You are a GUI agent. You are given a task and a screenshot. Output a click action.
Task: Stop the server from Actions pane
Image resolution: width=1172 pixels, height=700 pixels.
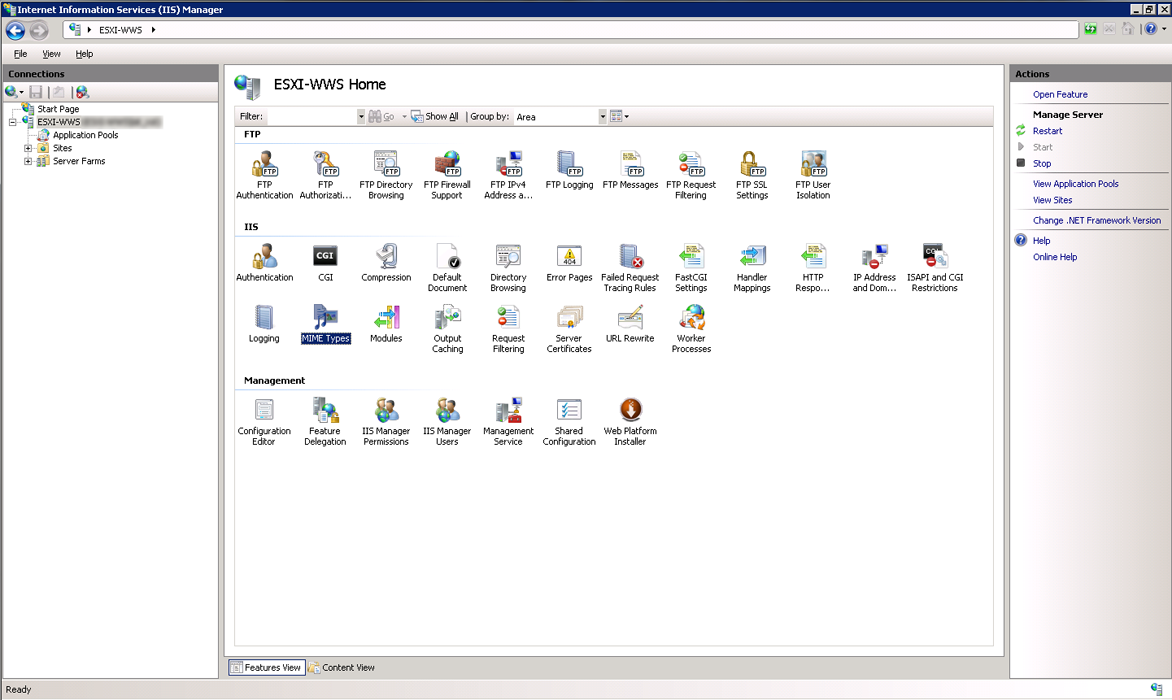[1042, 164]
